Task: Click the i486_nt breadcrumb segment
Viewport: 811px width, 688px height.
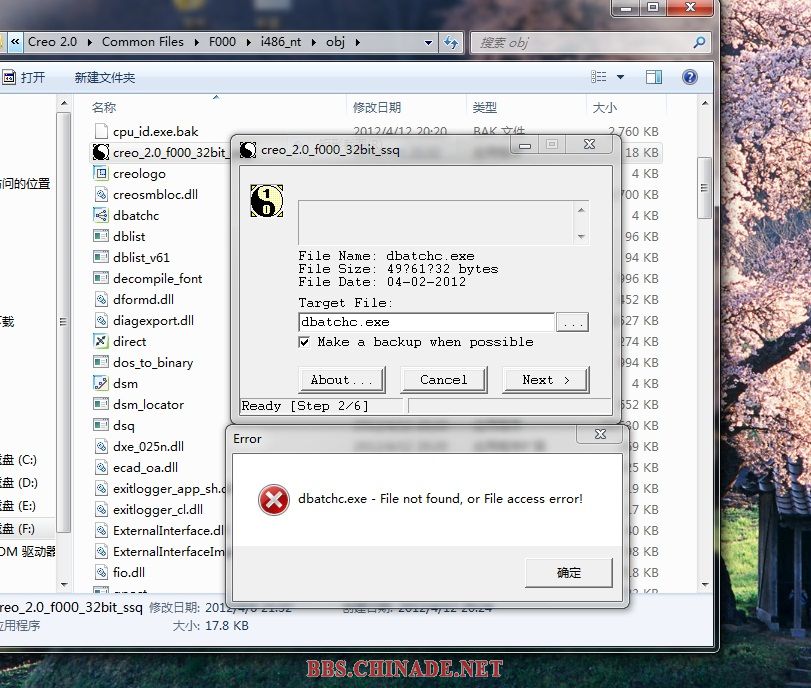Action: click(281, 42)
